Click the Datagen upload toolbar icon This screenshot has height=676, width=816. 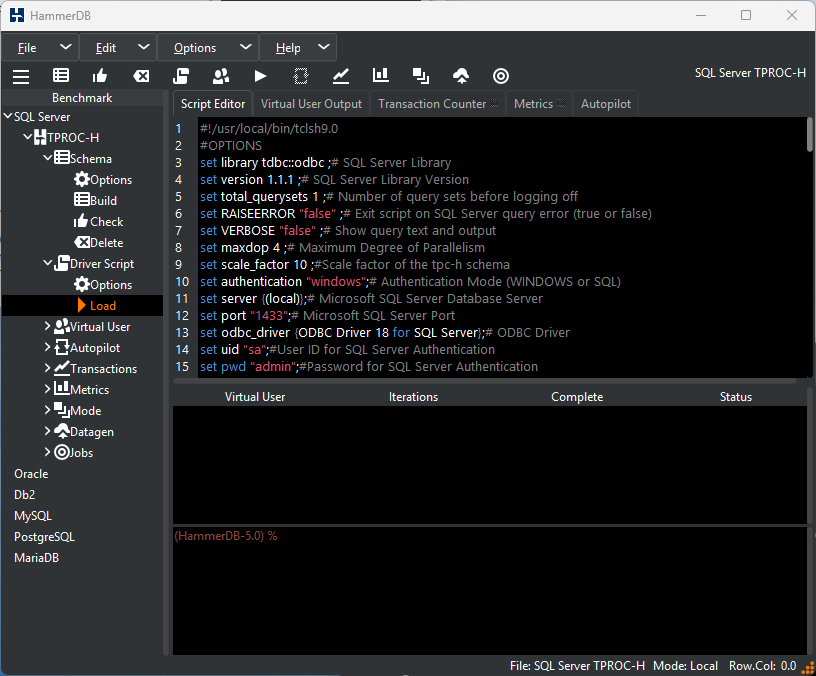461,76
